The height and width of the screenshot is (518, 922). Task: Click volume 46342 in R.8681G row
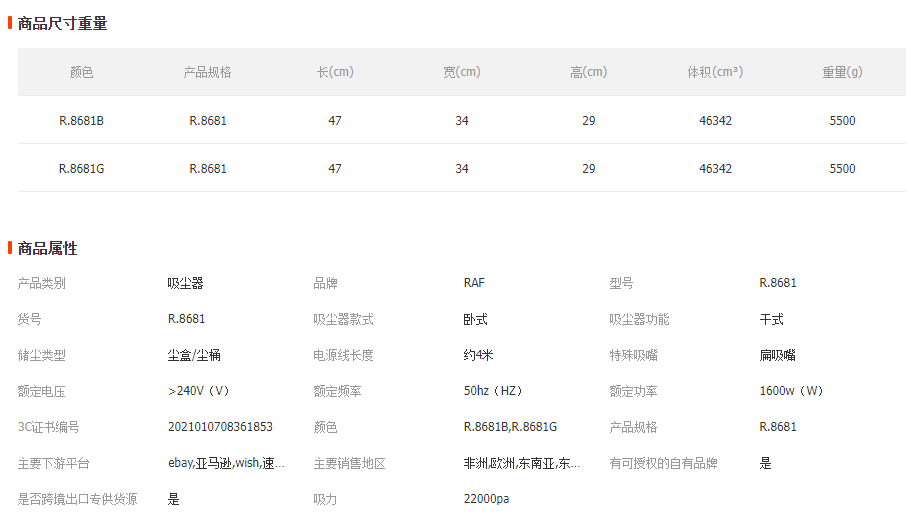[x=716, y=169]
